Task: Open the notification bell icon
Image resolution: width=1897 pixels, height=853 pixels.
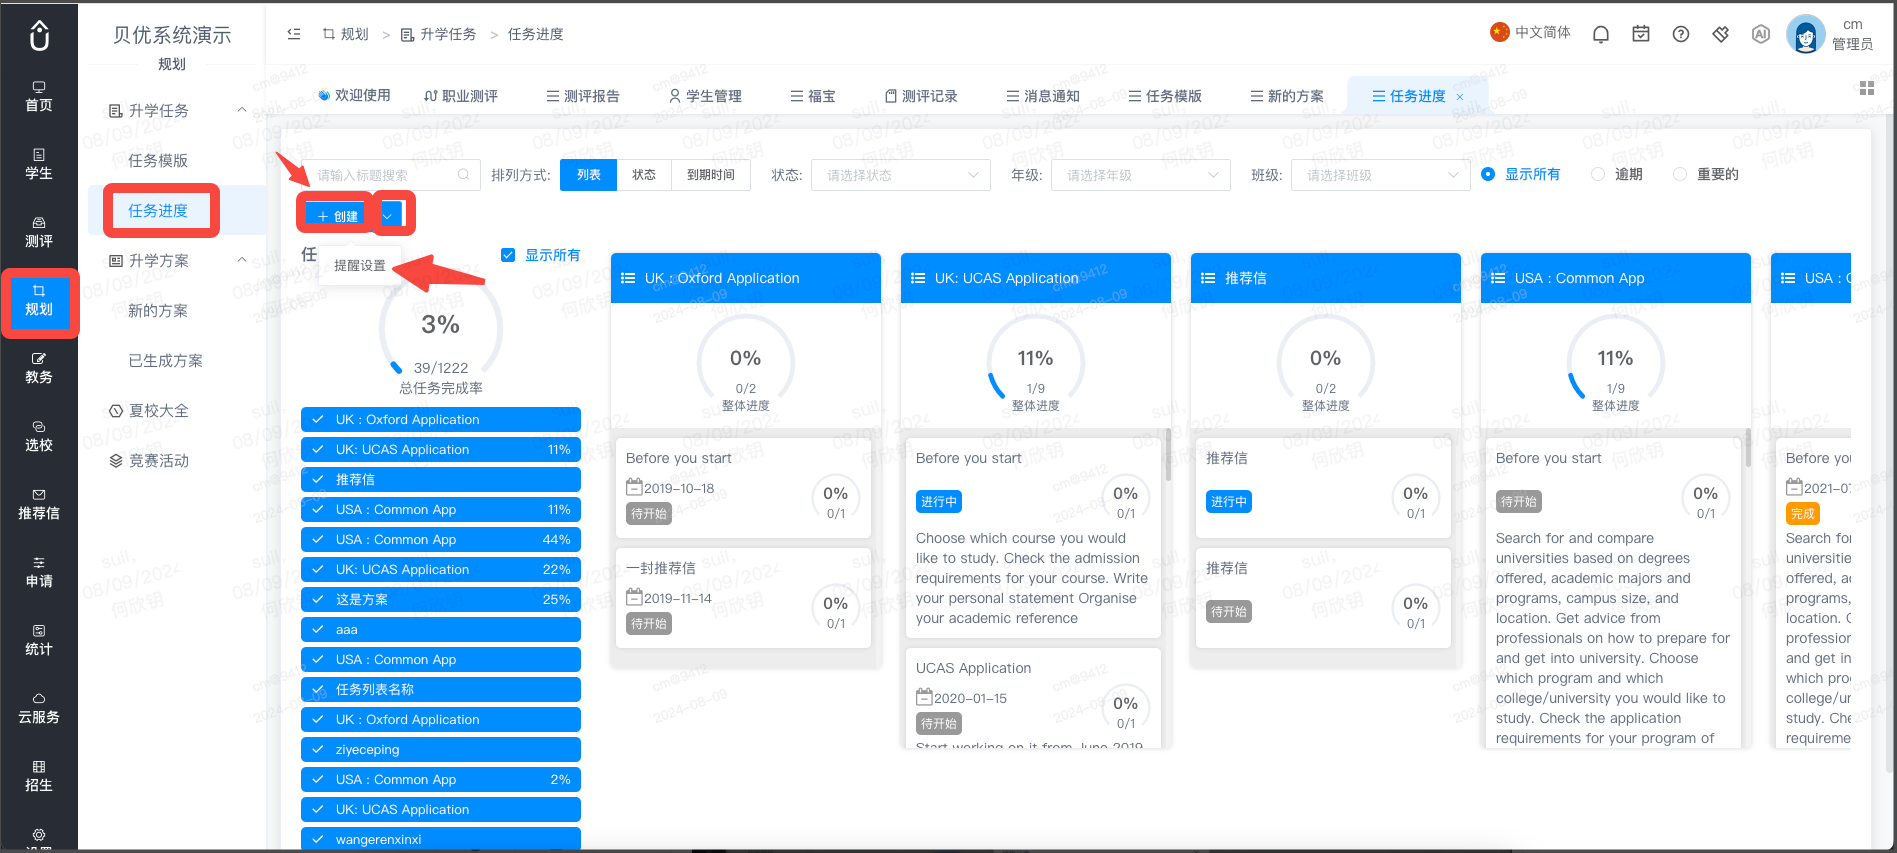Action: coord(1600,34)
